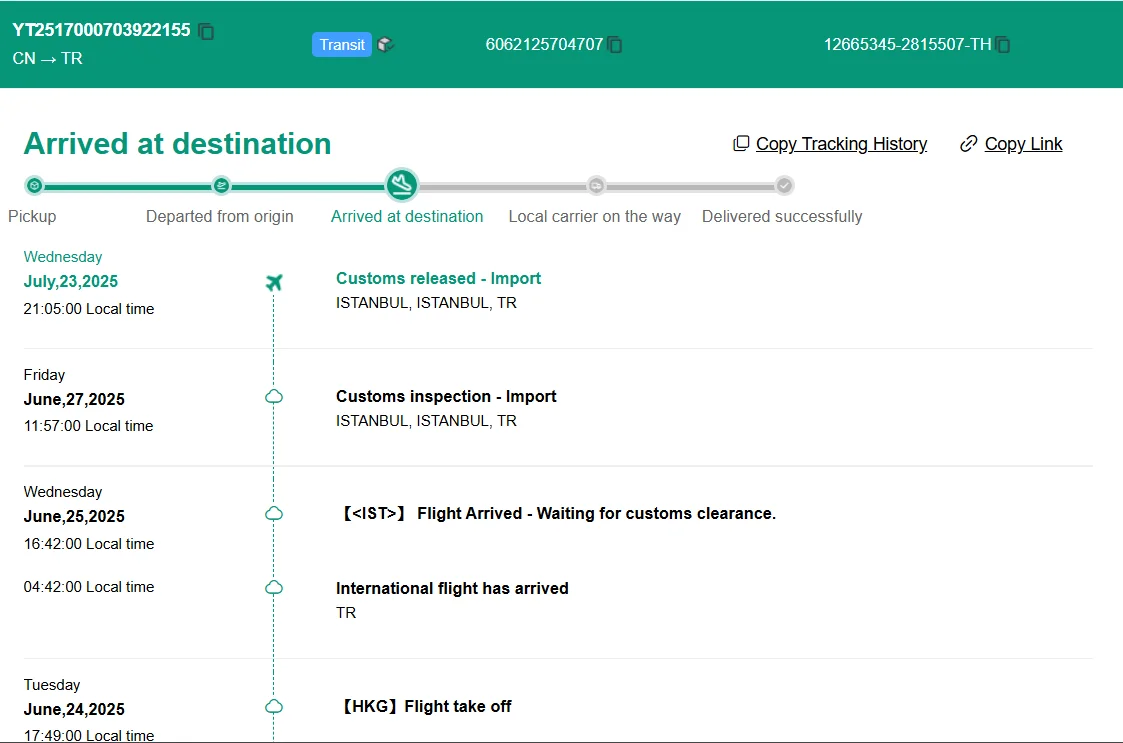Open Copy Tracking History link
Image resolution: width=1123 pixels, height=743 pixels.
840,144
